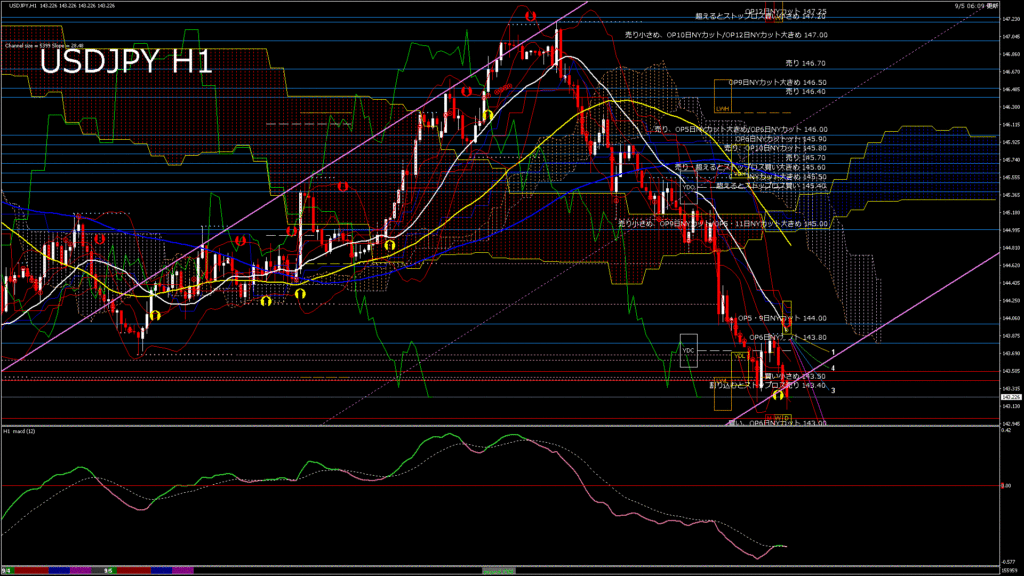Click price axis value 143.875
The height and width of the screenshot is (576, 1024).
click(1011, 336)
